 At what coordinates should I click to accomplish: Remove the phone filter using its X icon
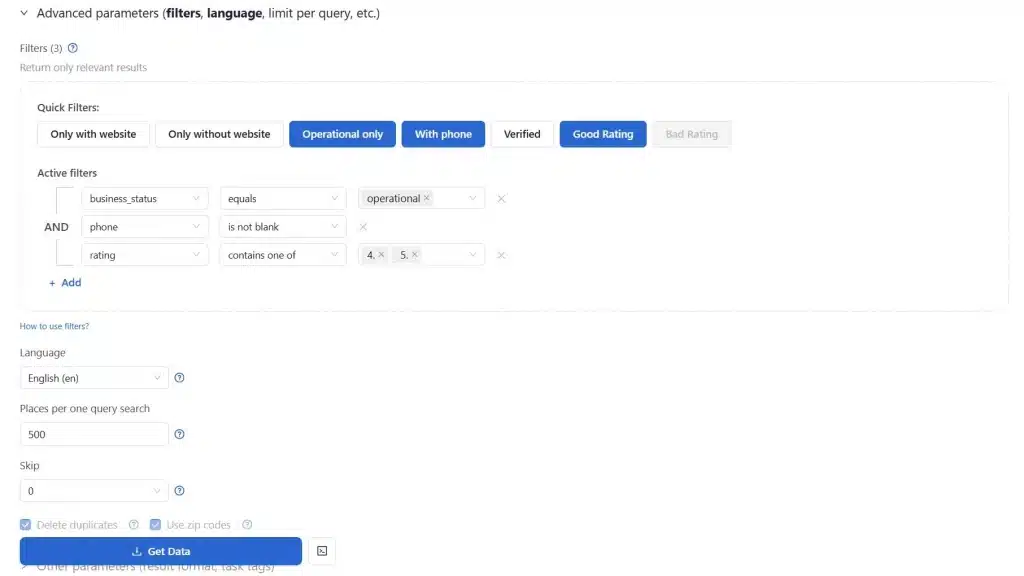[x=362, y=226]
